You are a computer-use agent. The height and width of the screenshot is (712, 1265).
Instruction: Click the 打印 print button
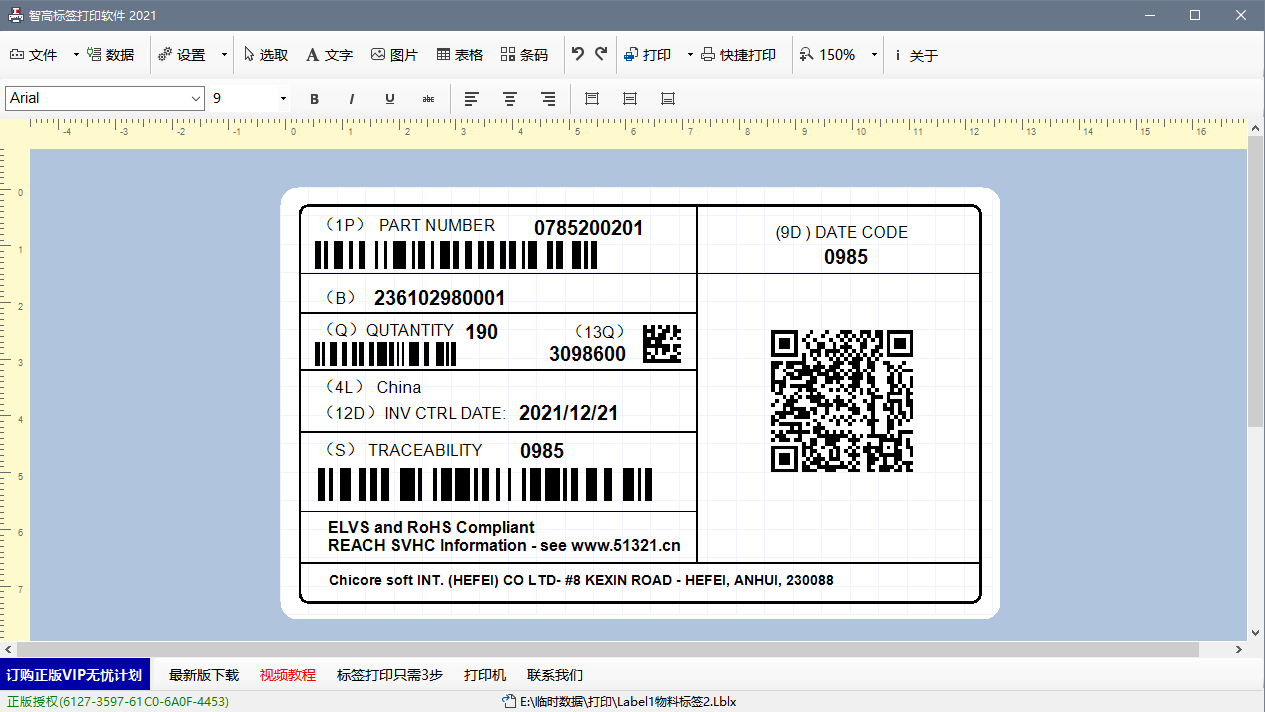point(647,55)
